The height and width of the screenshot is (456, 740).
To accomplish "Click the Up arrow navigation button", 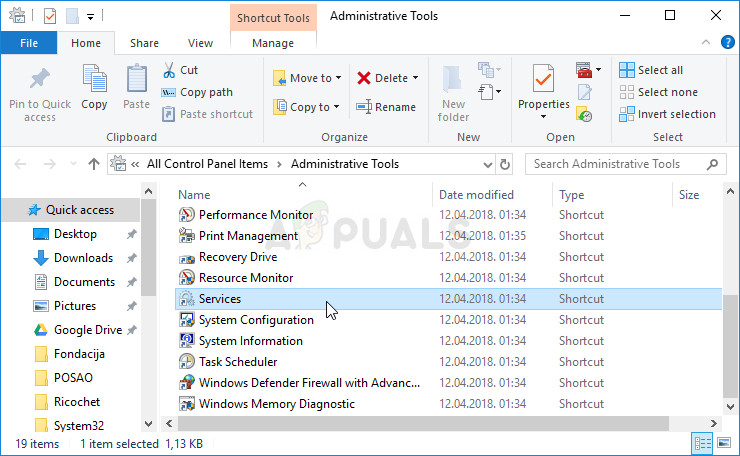I will click(93, 164).
